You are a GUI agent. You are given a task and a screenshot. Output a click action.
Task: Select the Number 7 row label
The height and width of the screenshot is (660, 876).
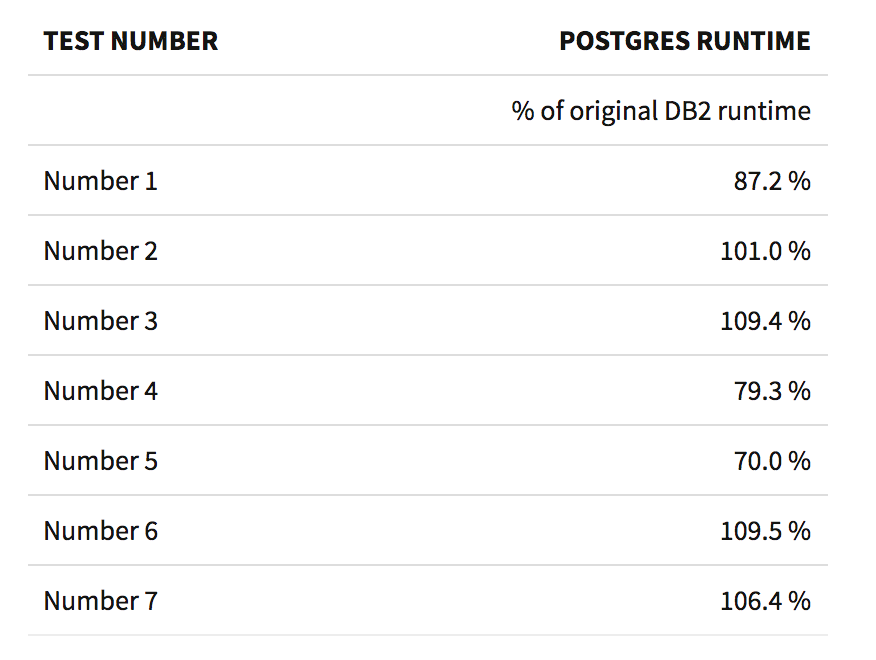click(x=100, y=601)
